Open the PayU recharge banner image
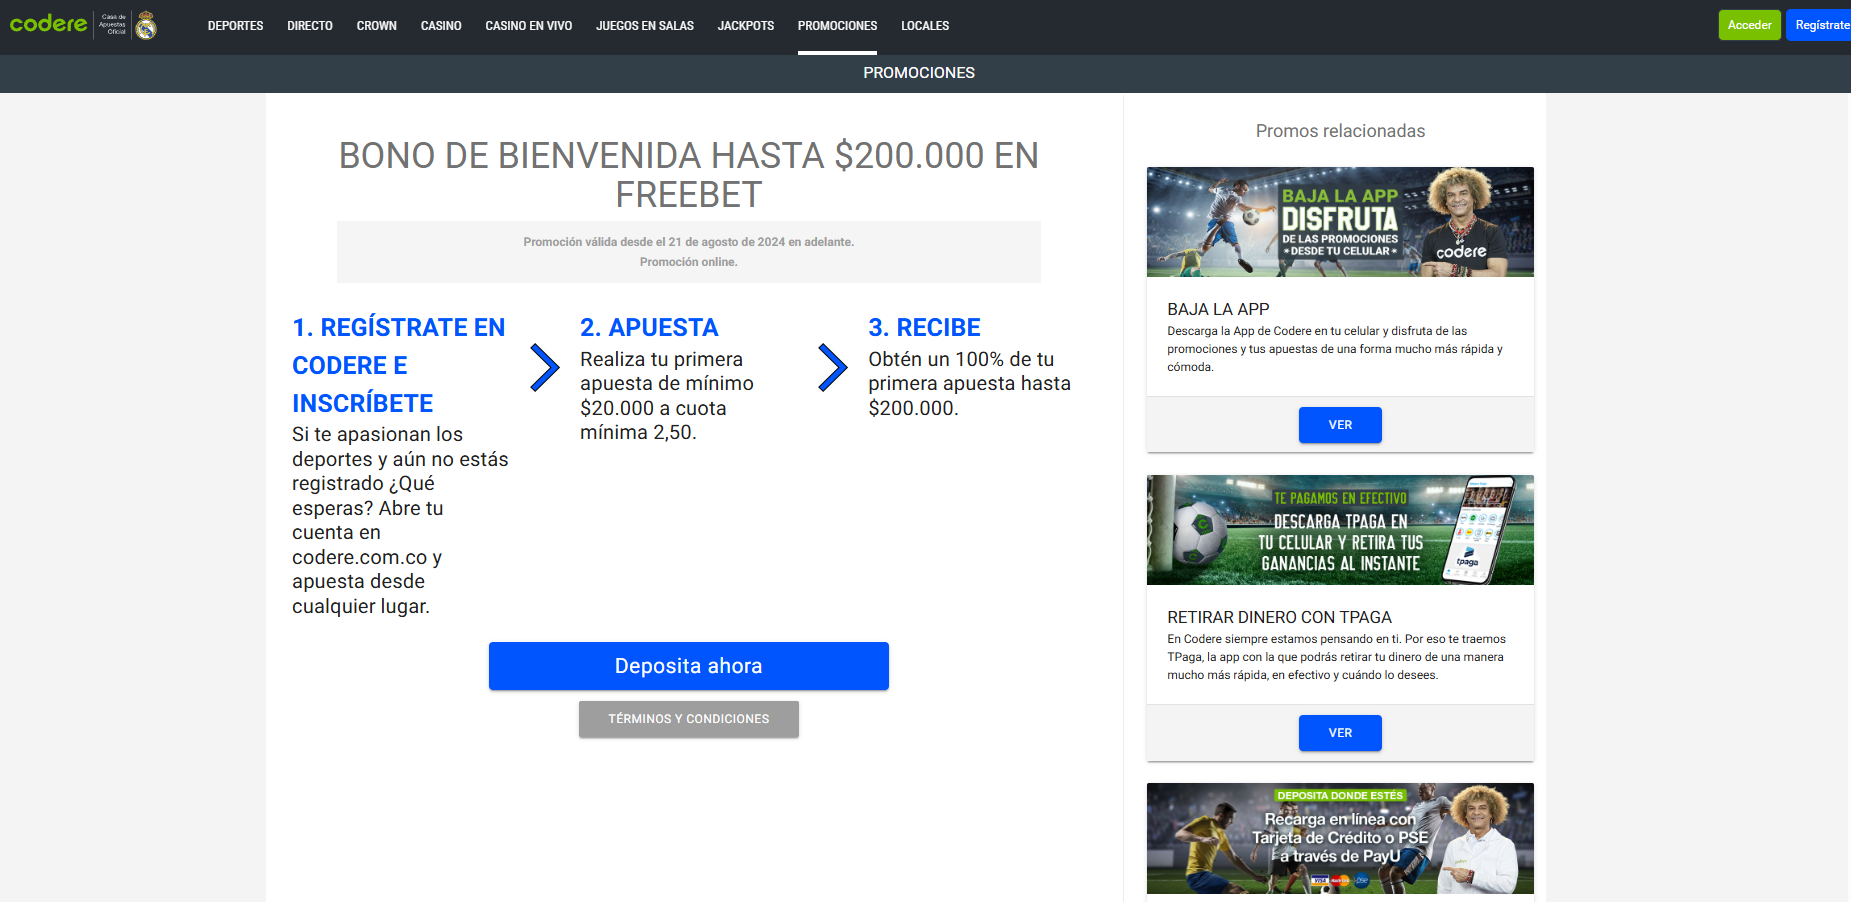 pos(1340,838)
